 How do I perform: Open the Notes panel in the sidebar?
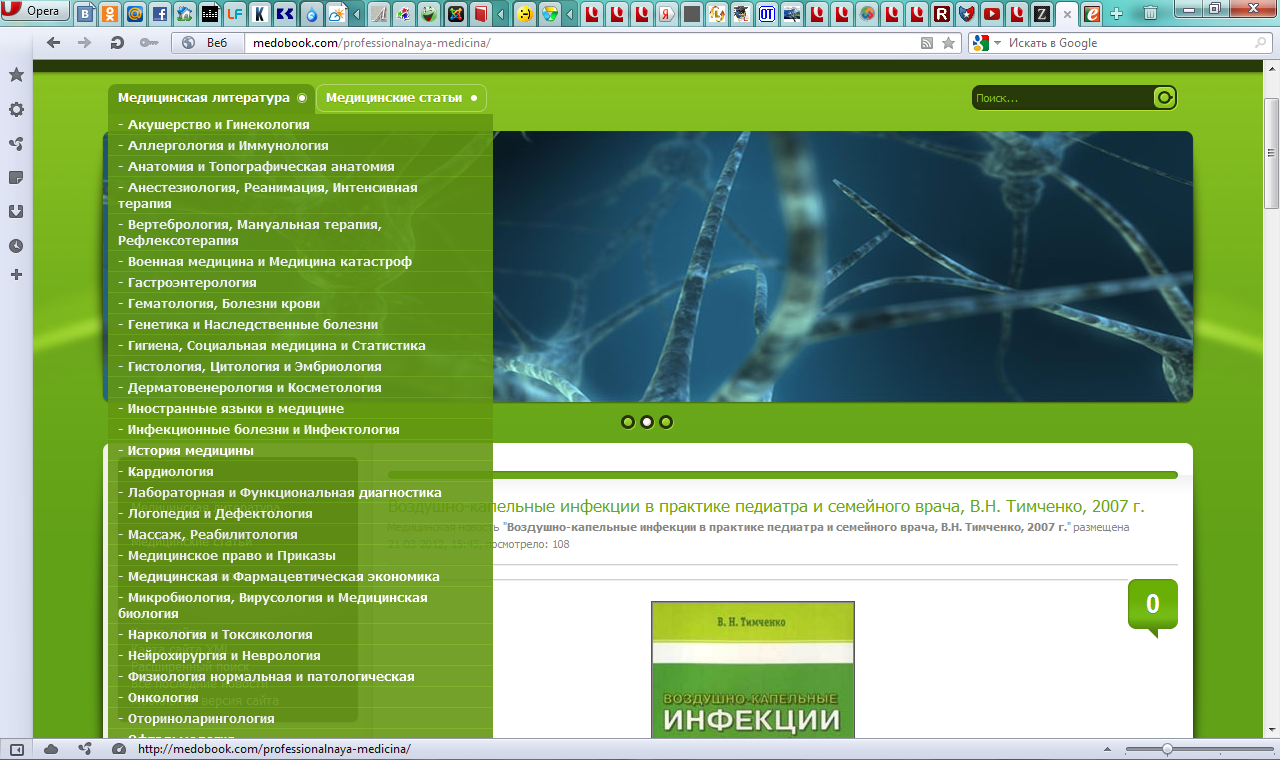point(16,177)
